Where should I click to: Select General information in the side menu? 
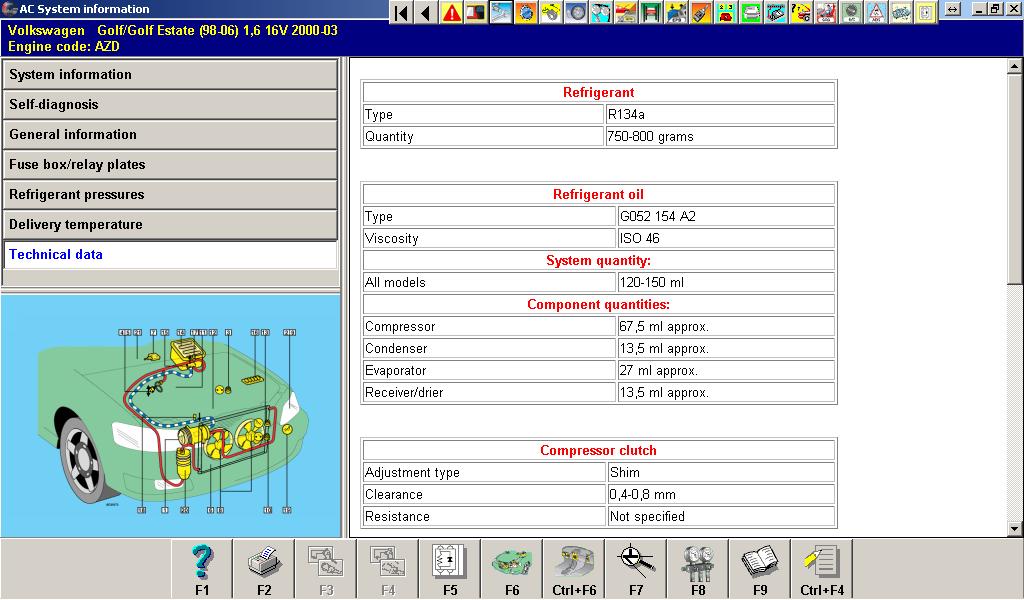tap(170, 134)
